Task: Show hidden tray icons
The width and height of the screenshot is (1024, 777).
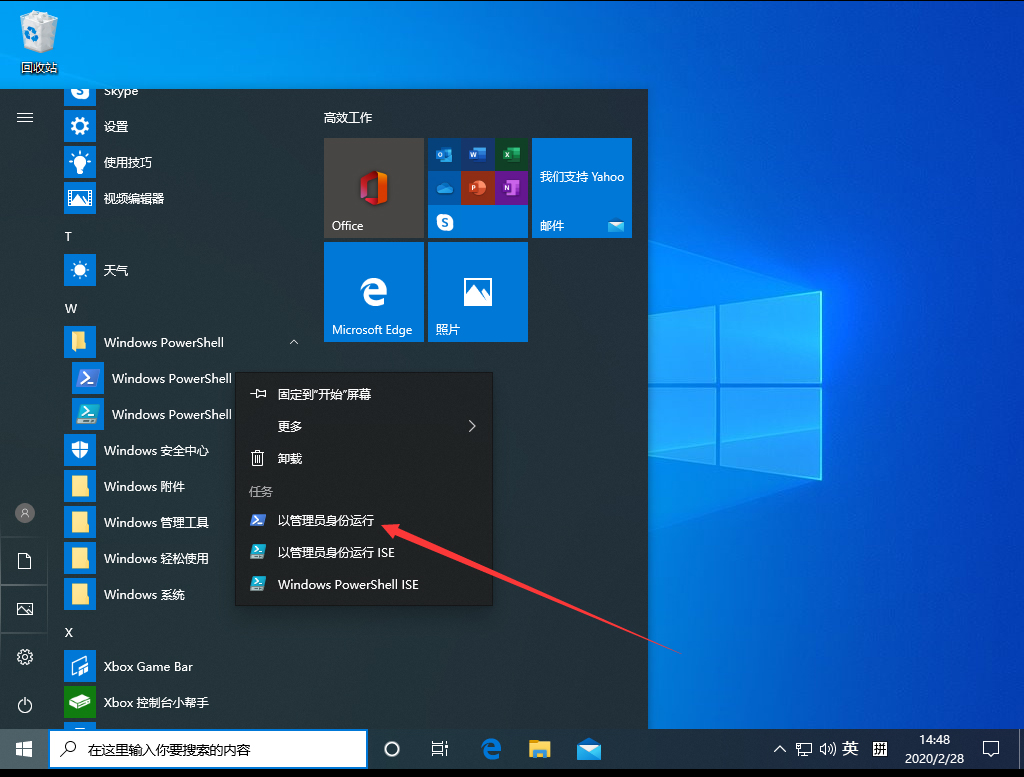Action: (778, 748)
